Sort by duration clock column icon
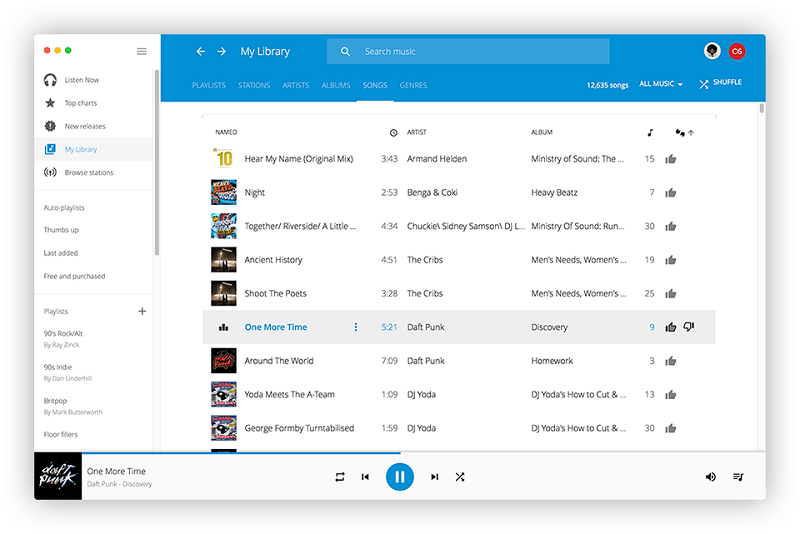This screenshot has width=800, height=534. pos(393,133)
